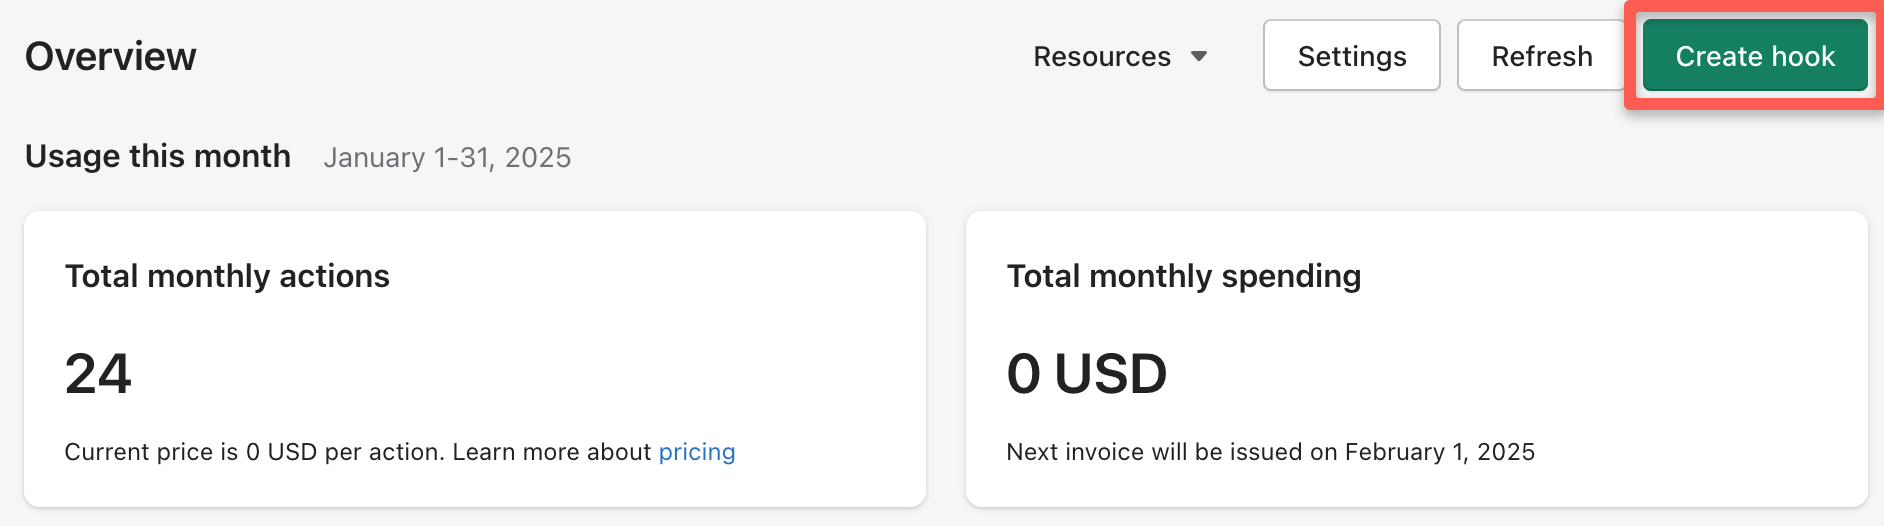The image size is (1884, 526).
Task: Click the Total monthly spending title
Action: (1184, 276)
